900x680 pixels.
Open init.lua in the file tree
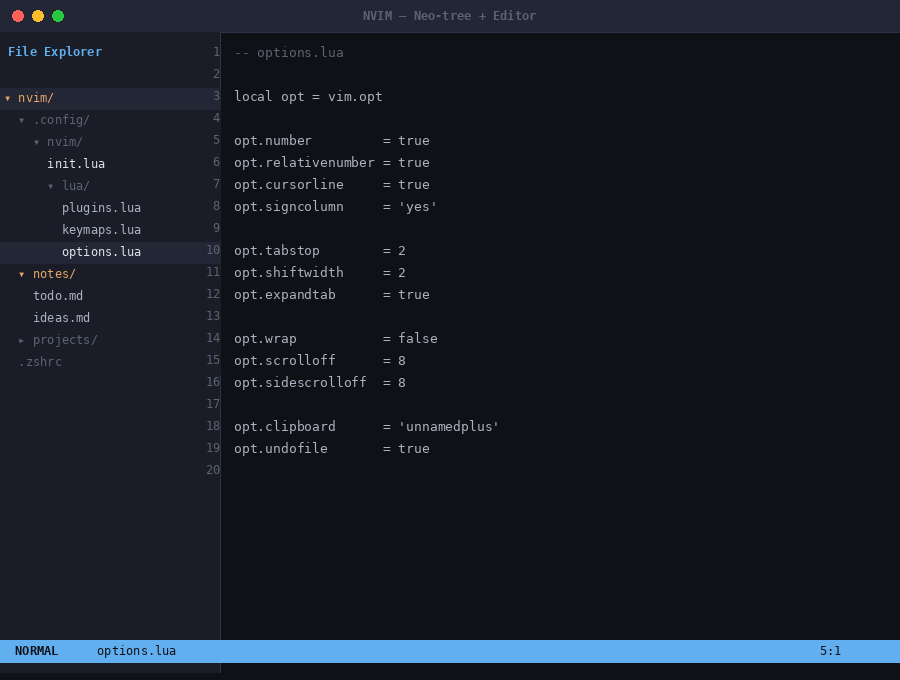pos(76,164)
